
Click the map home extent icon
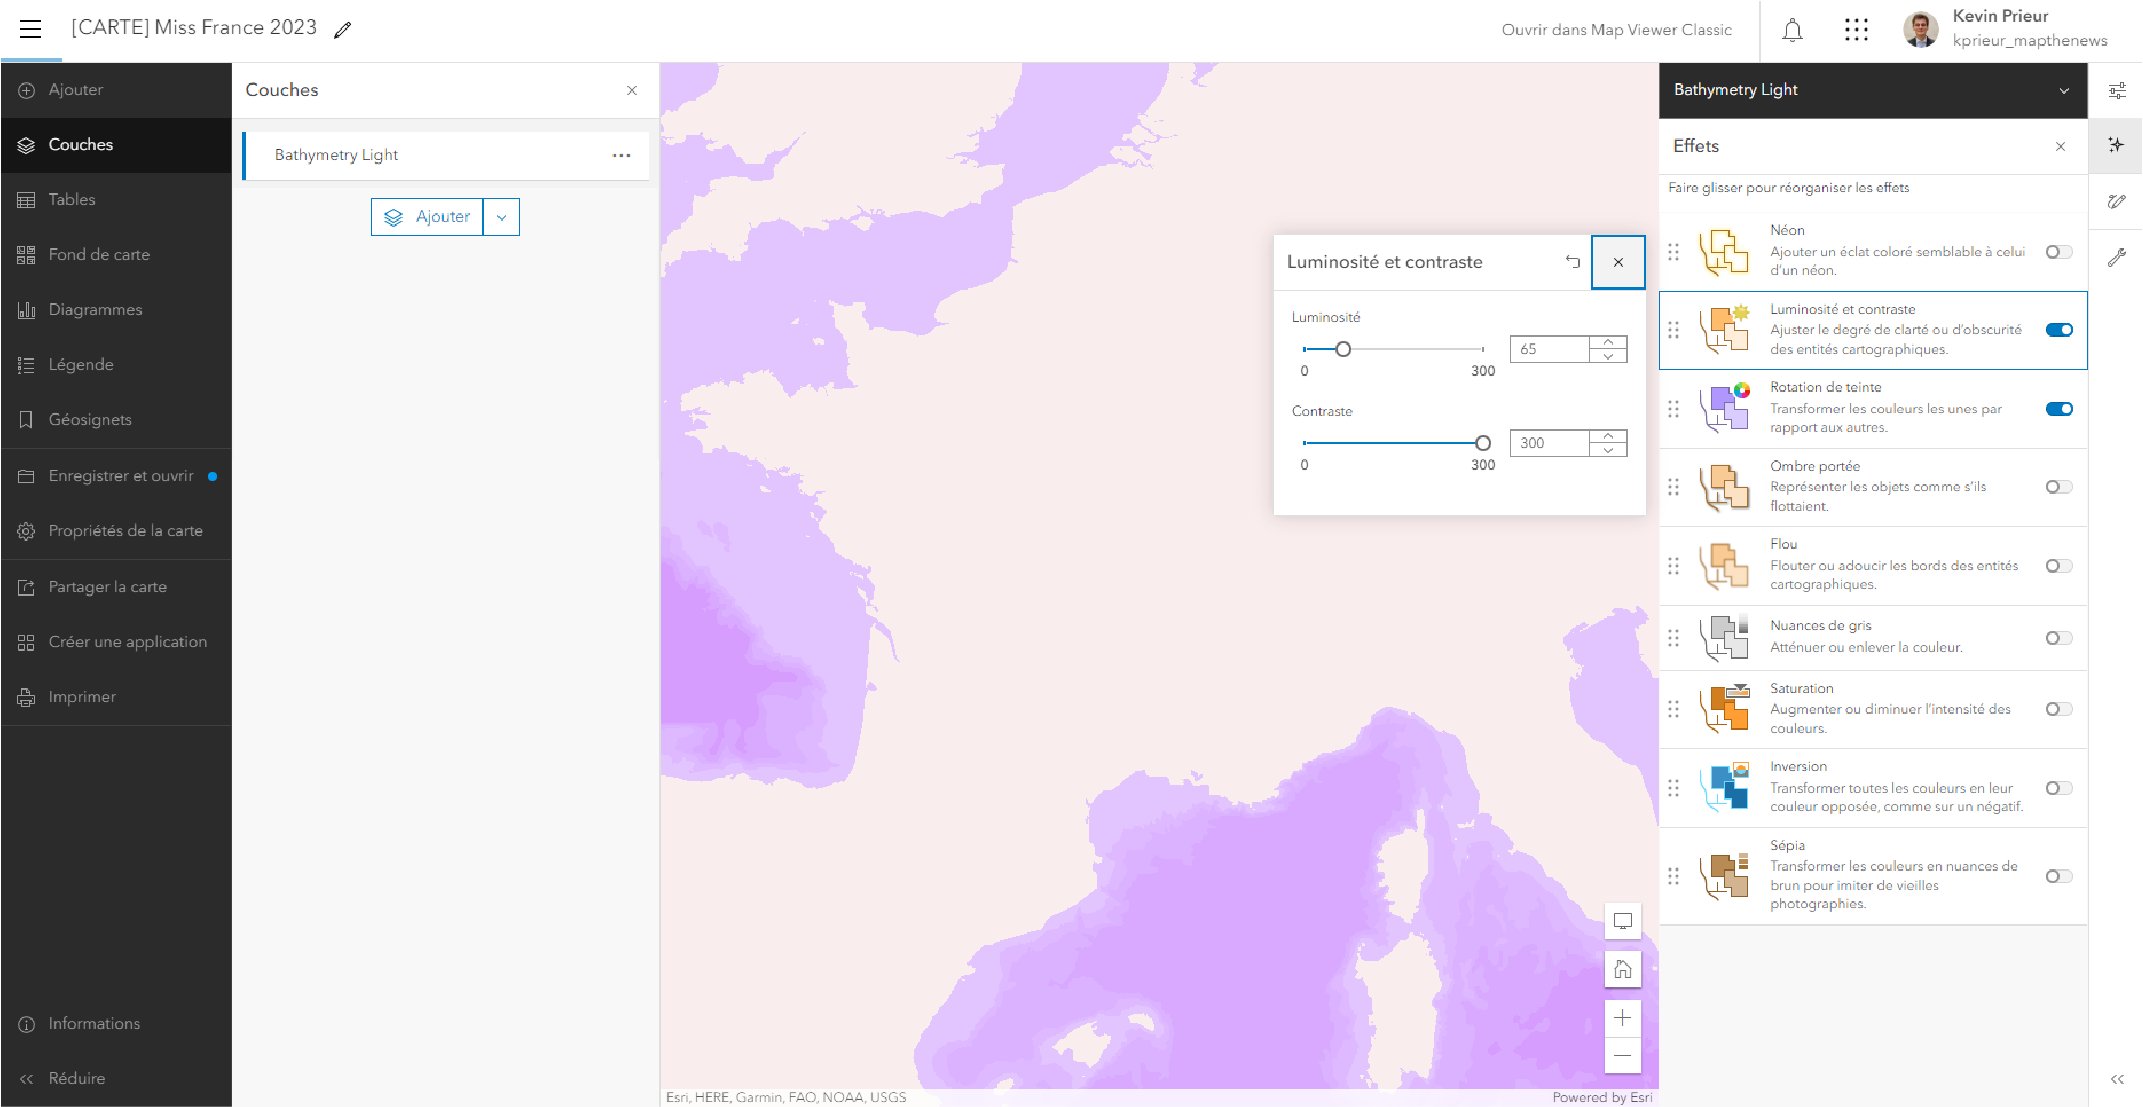[1622, 969]
